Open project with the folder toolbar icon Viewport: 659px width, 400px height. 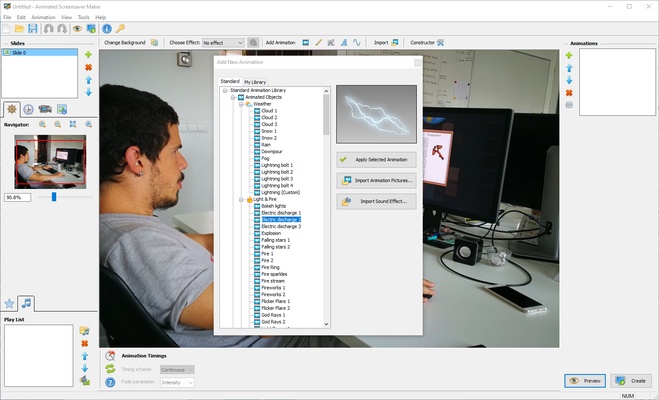coord(19,29)
